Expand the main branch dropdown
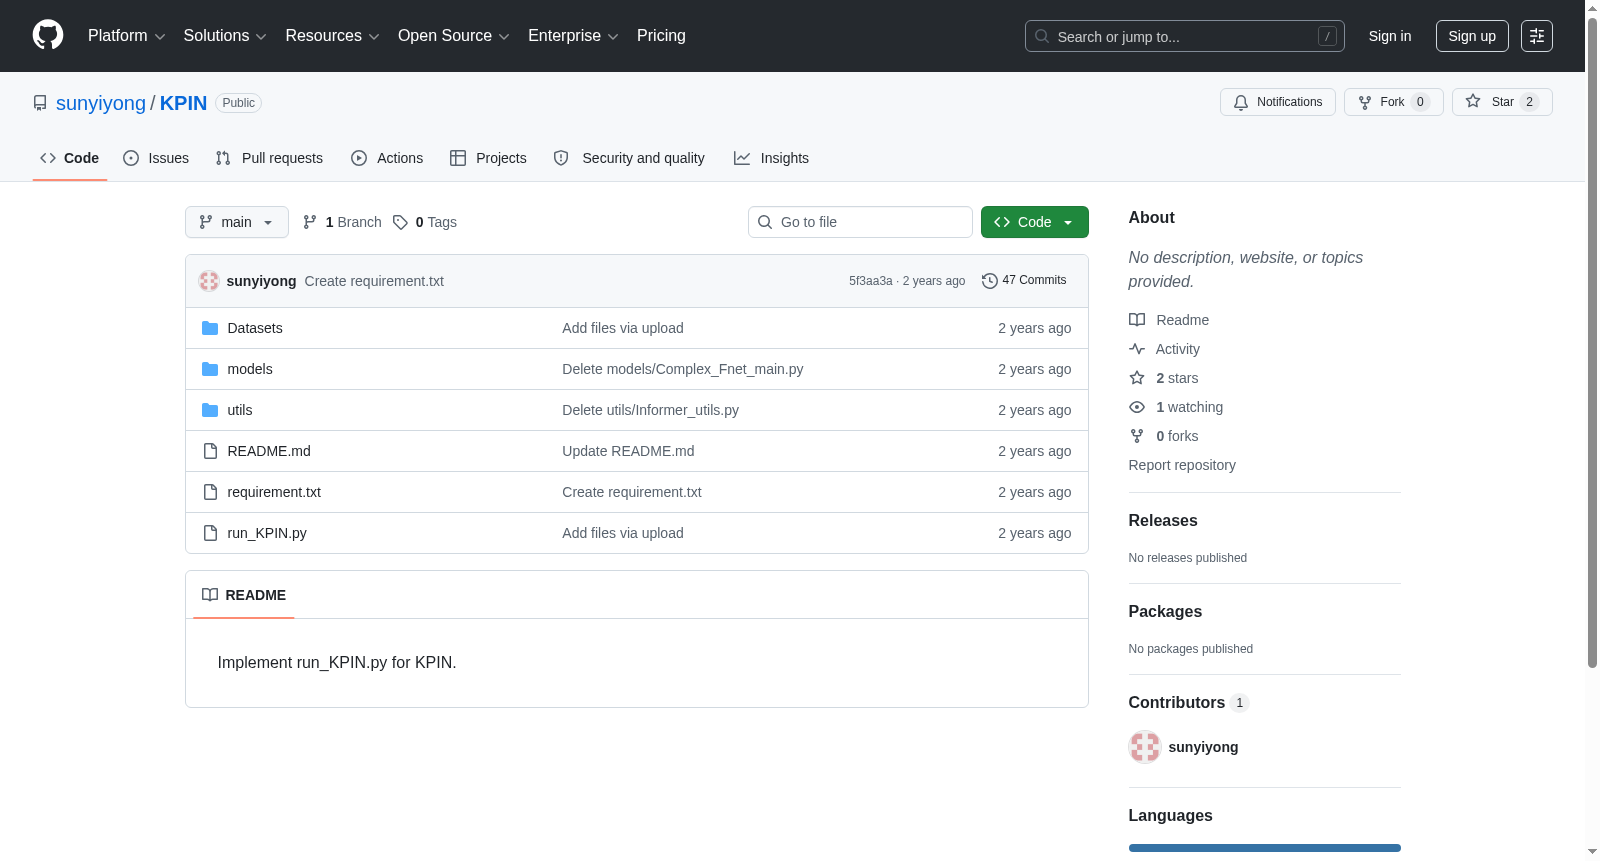This screenshot has height=861, width=1600. click(236, 222)
